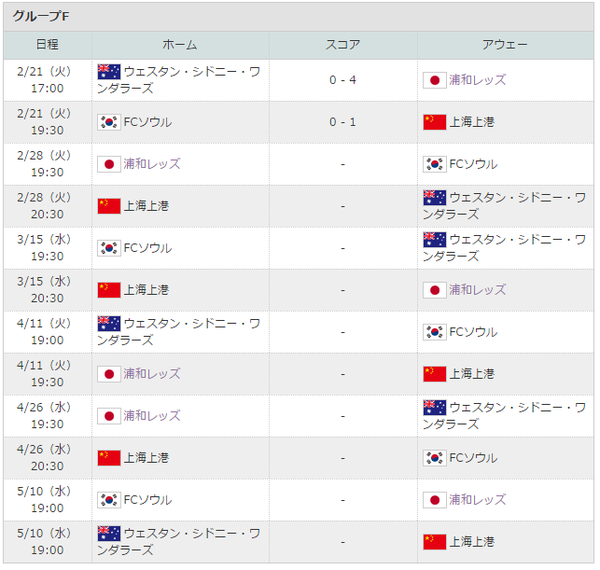This screenshot has width=600, height=570.
Task: Click the 2/21 (火) 19:30 date cell
Action: (47, 122)
